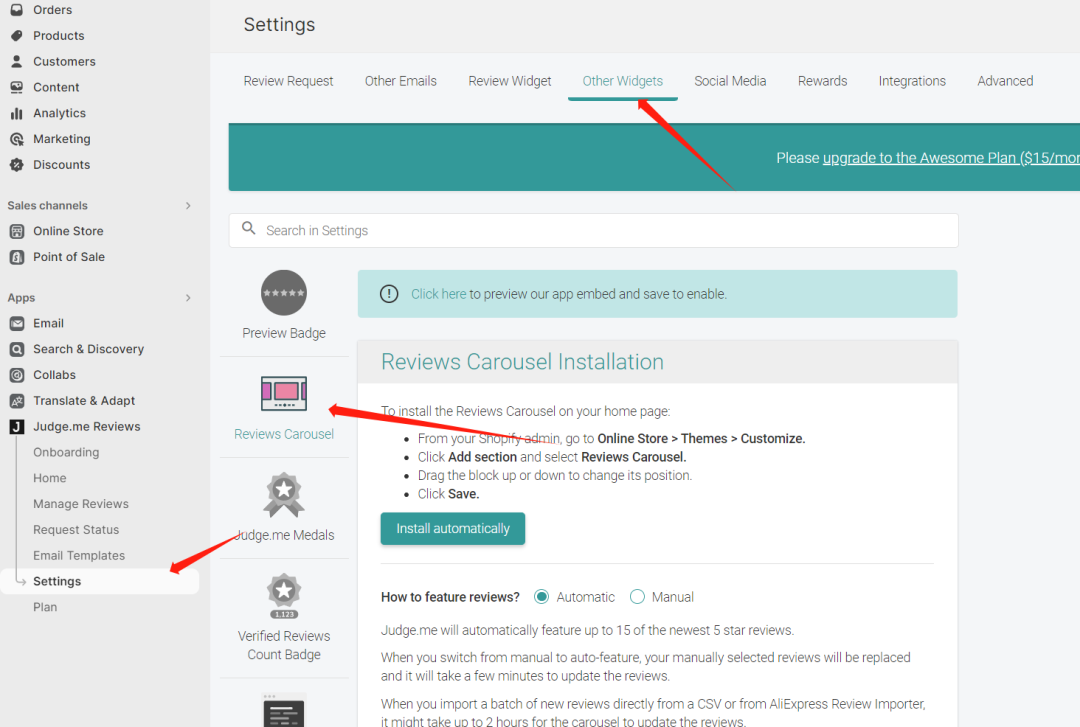Click the Settings page title
Viewport: 1080px width, 727px height.
pos(279,25)
